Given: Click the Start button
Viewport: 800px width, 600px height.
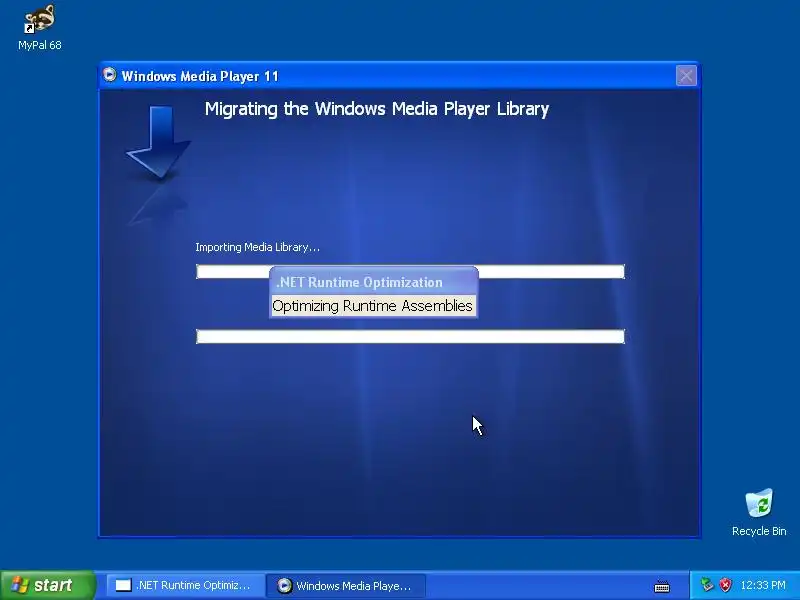Looking at the screenshot, I should click(47, 585).
